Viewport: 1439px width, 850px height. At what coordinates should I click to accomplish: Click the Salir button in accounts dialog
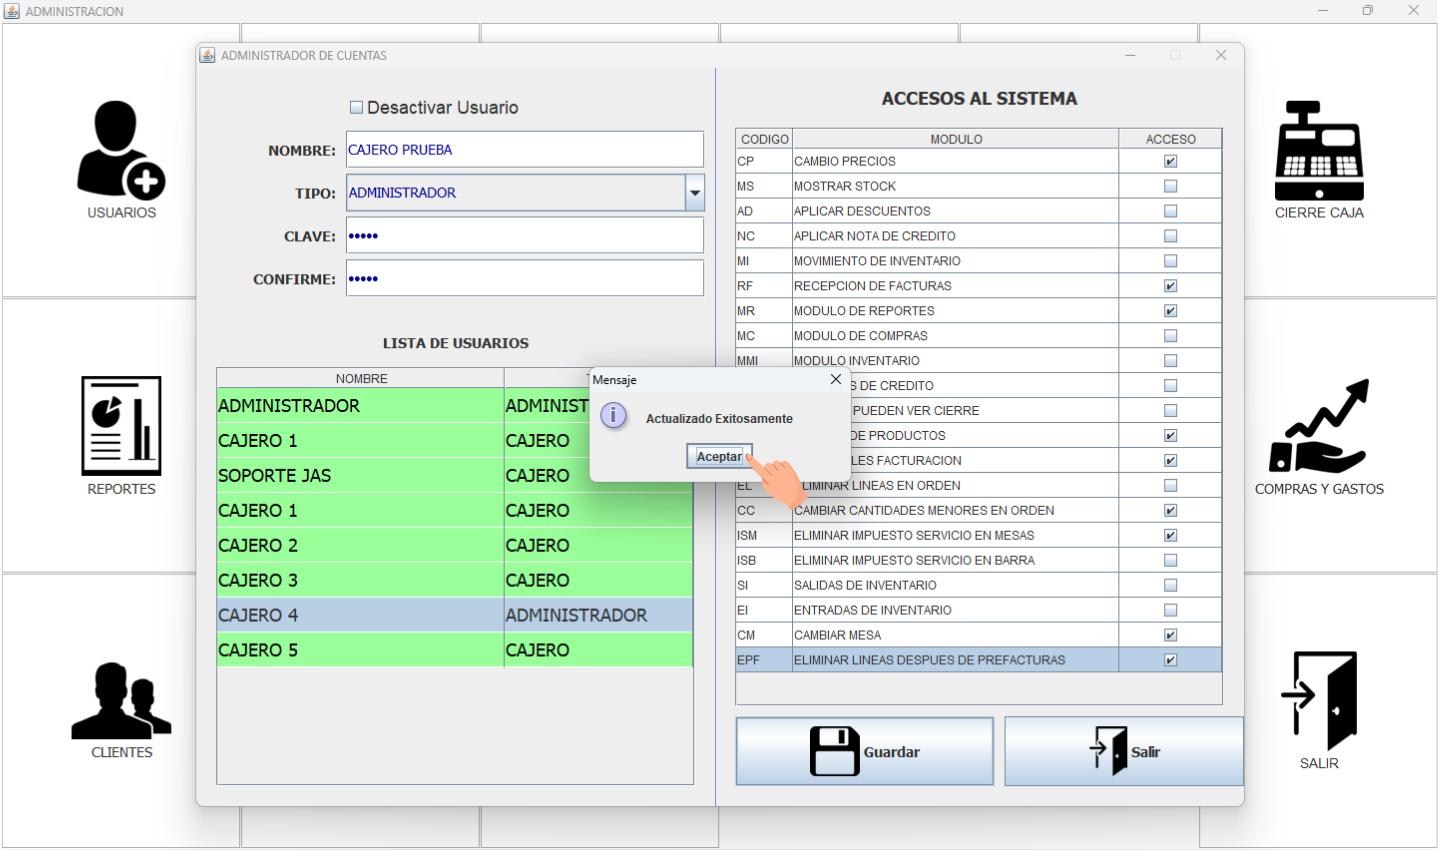pyautogui.click(x=1123, y=751)
